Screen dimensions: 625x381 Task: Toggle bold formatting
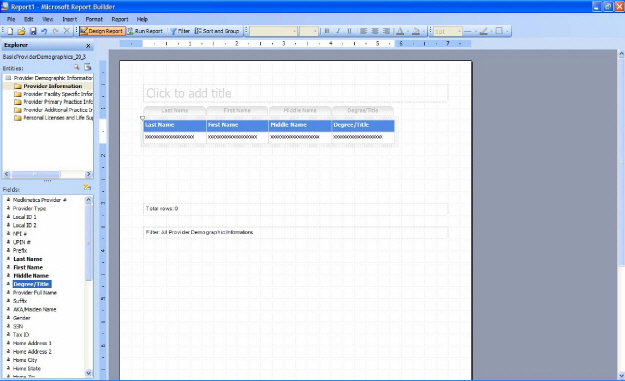pos(327,31)
